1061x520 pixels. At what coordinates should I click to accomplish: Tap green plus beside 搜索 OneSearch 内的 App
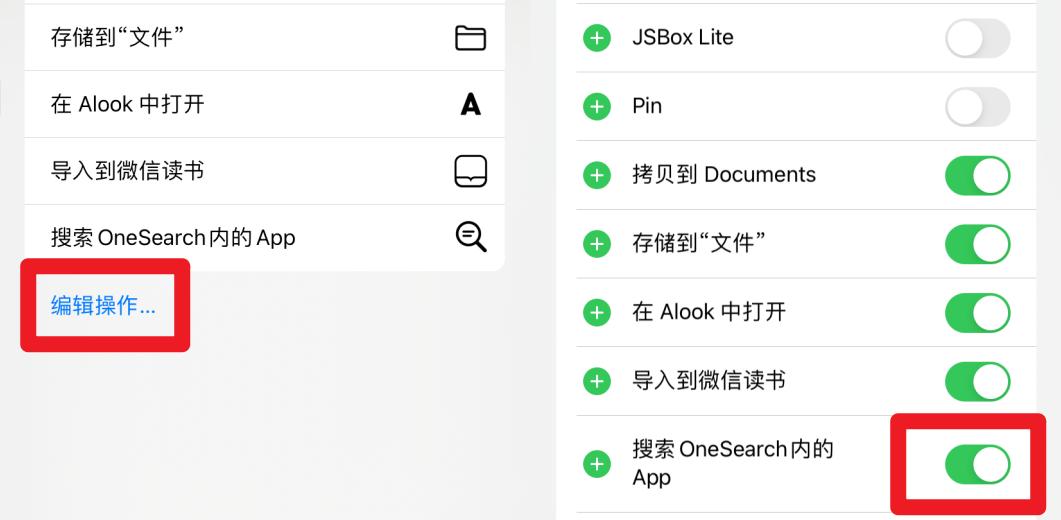(x=597, y=464)
